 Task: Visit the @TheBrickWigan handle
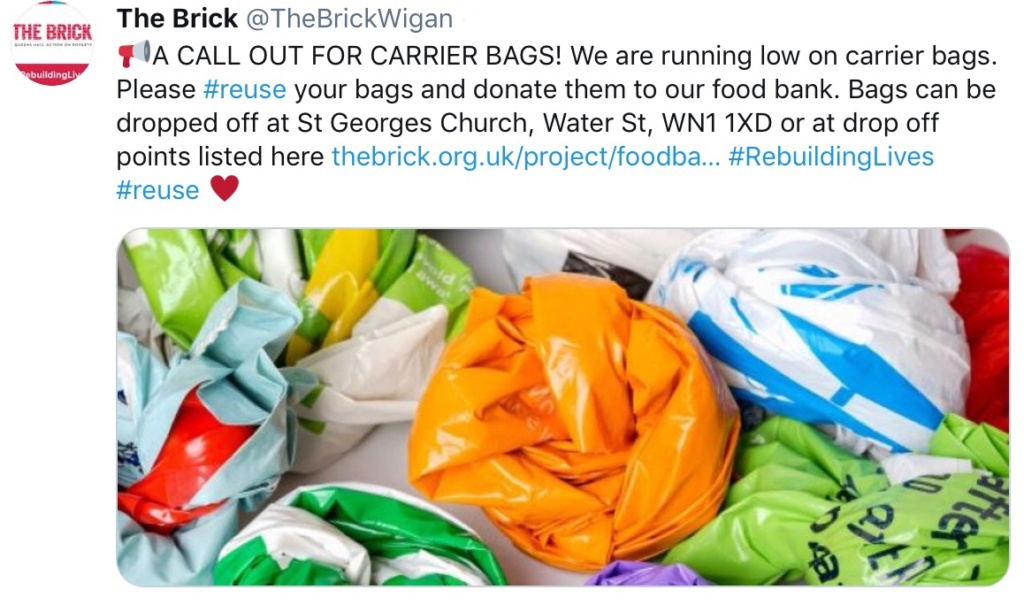click(x=349, y=19)
